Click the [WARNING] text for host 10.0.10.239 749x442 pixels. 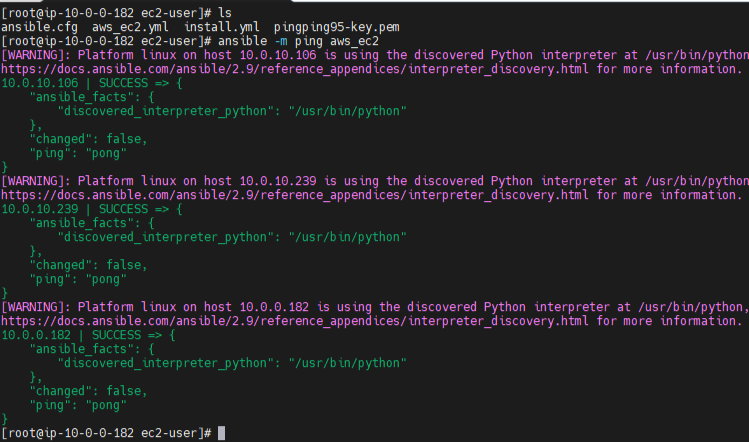(36, 181)
